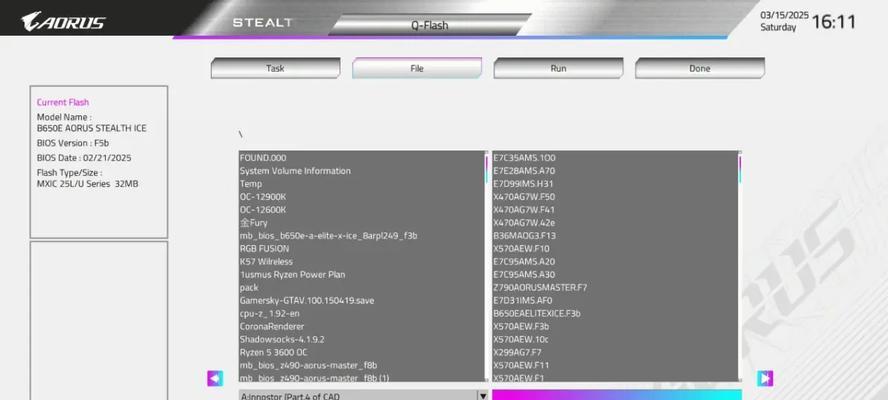Switch to the File step tab

(417, 68)
